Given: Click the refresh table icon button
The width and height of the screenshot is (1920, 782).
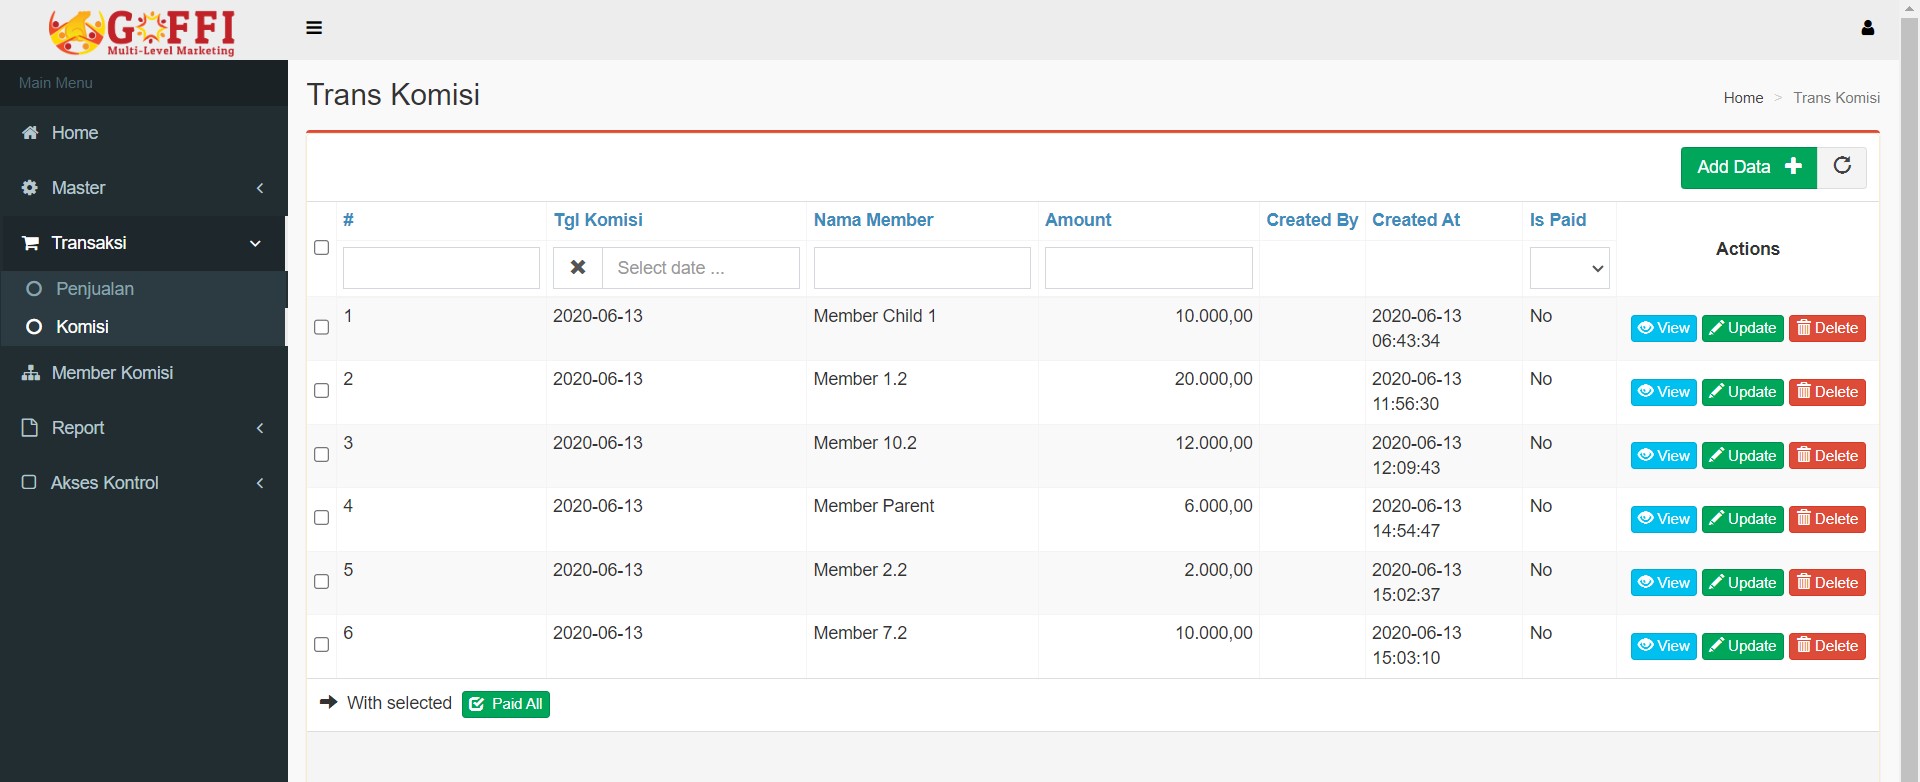Looking at the screenshot, I should pyautogui.click(x=1842, y=167).
